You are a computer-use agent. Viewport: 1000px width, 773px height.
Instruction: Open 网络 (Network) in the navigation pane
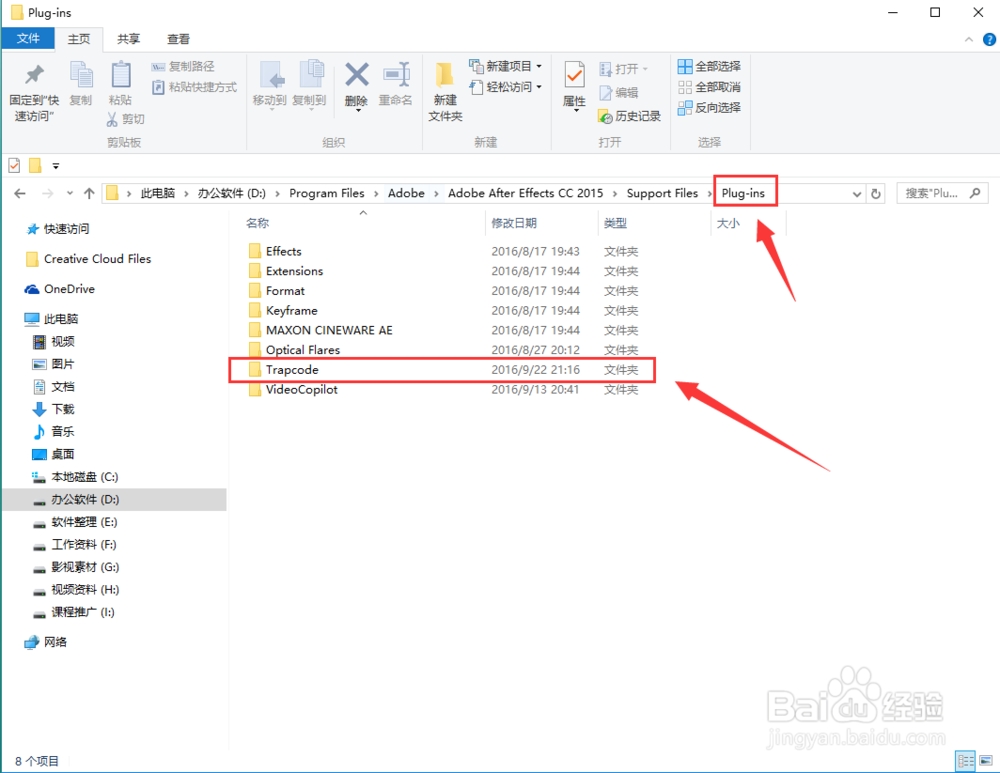point(55,642)
